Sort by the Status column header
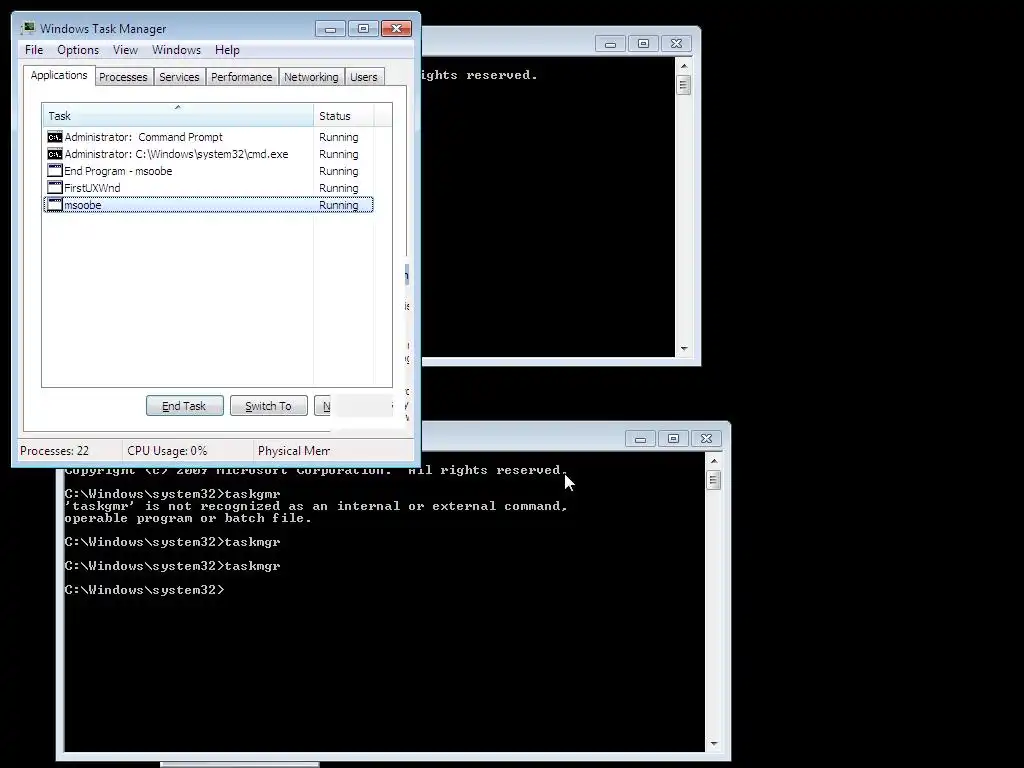This screenshot has width=1024, height=768. coord(344,116)
